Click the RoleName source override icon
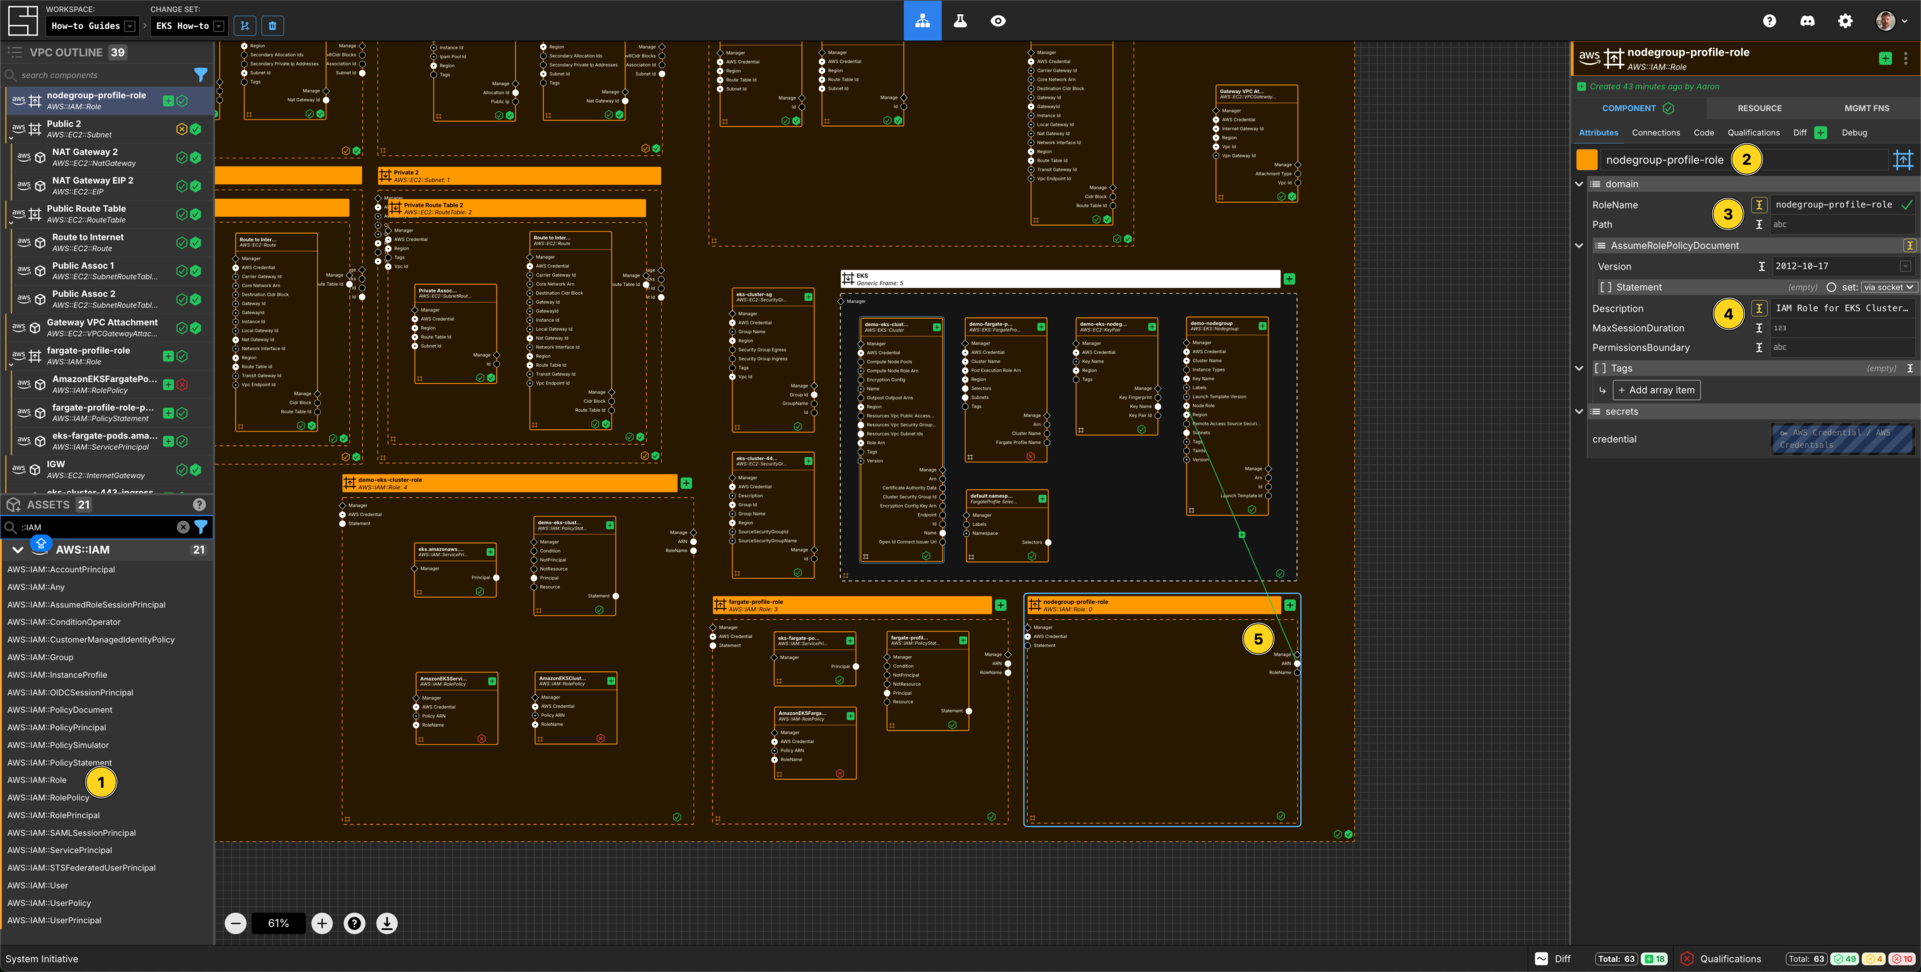The image size is (1921, 972). pyautogui.click(x=1759, y=205)
